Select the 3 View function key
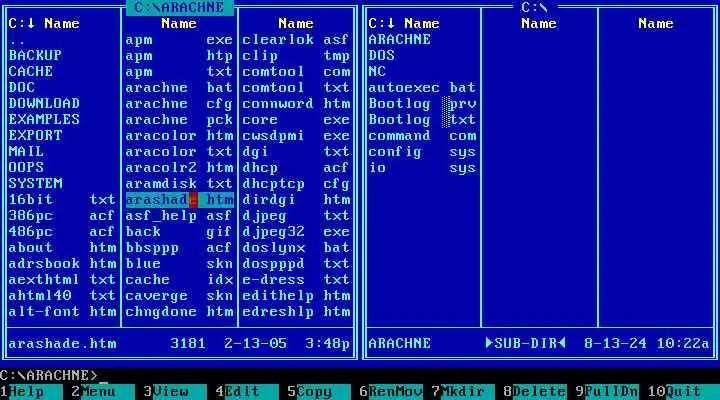 tap(175, 392)
